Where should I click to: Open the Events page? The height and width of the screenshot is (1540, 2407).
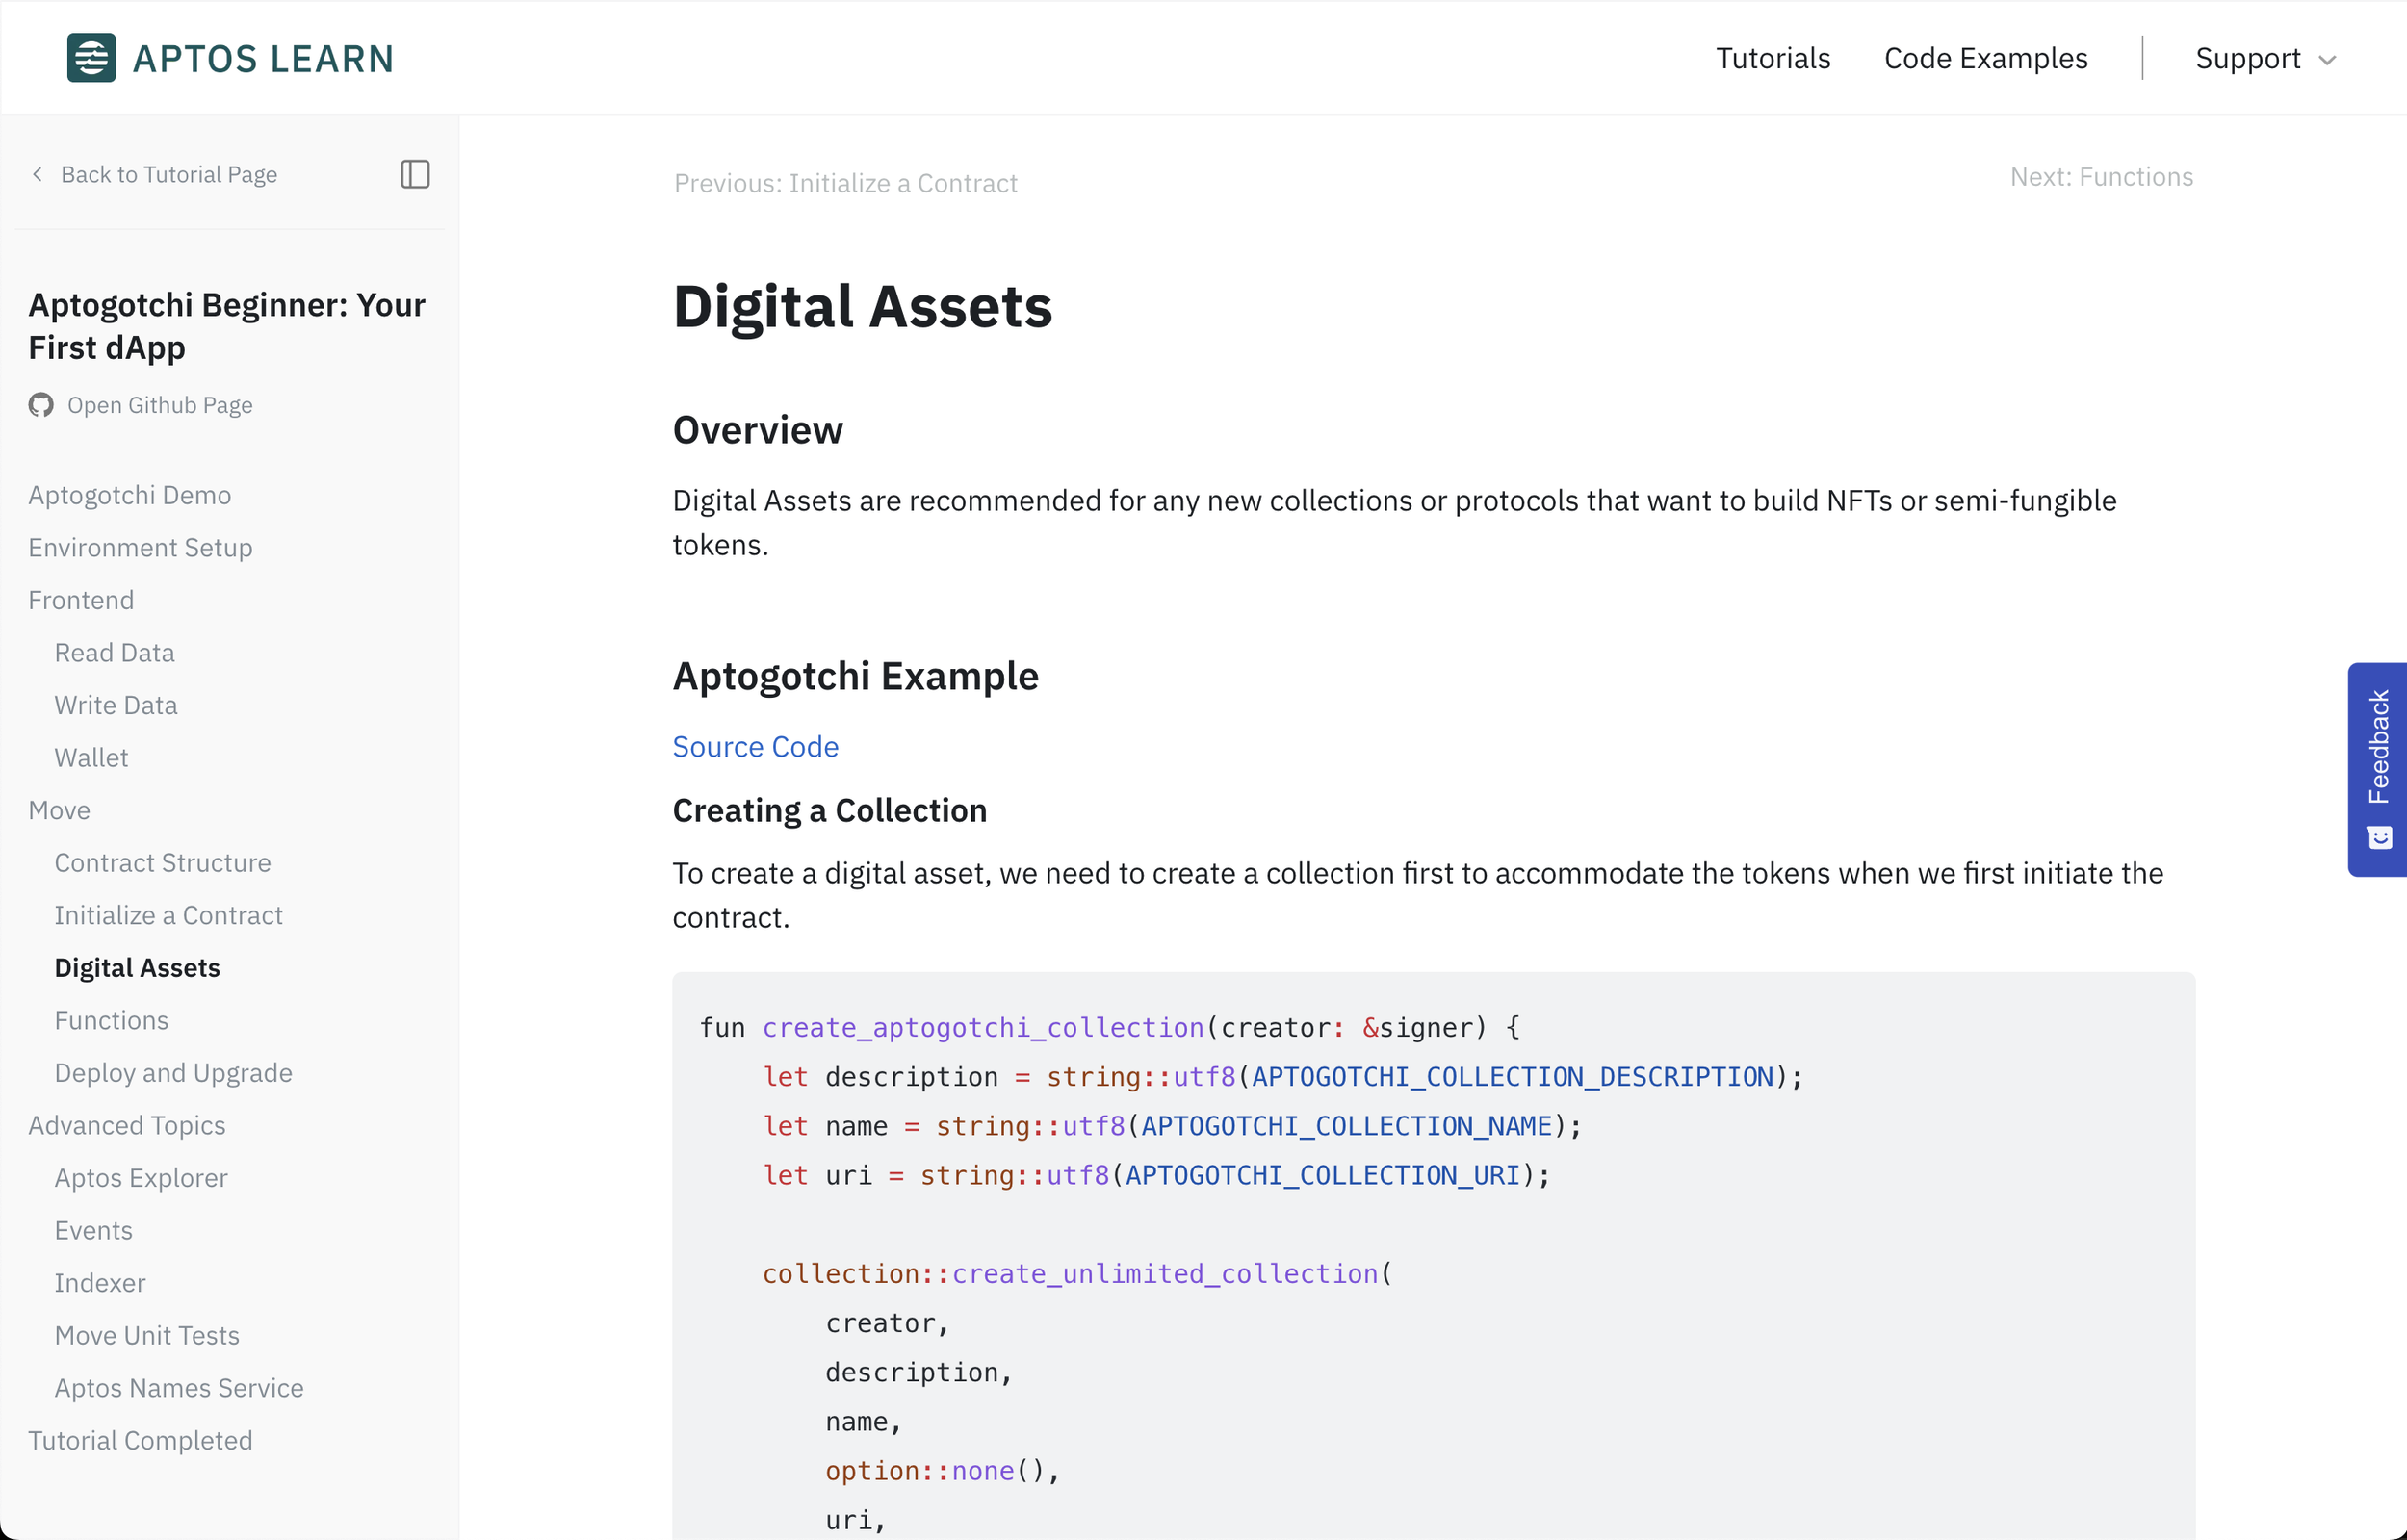93,1229
